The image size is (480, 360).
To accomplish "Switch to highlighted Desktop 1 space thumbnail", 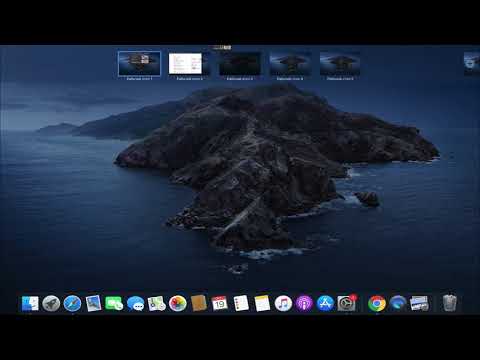I will tap(139, 63).
